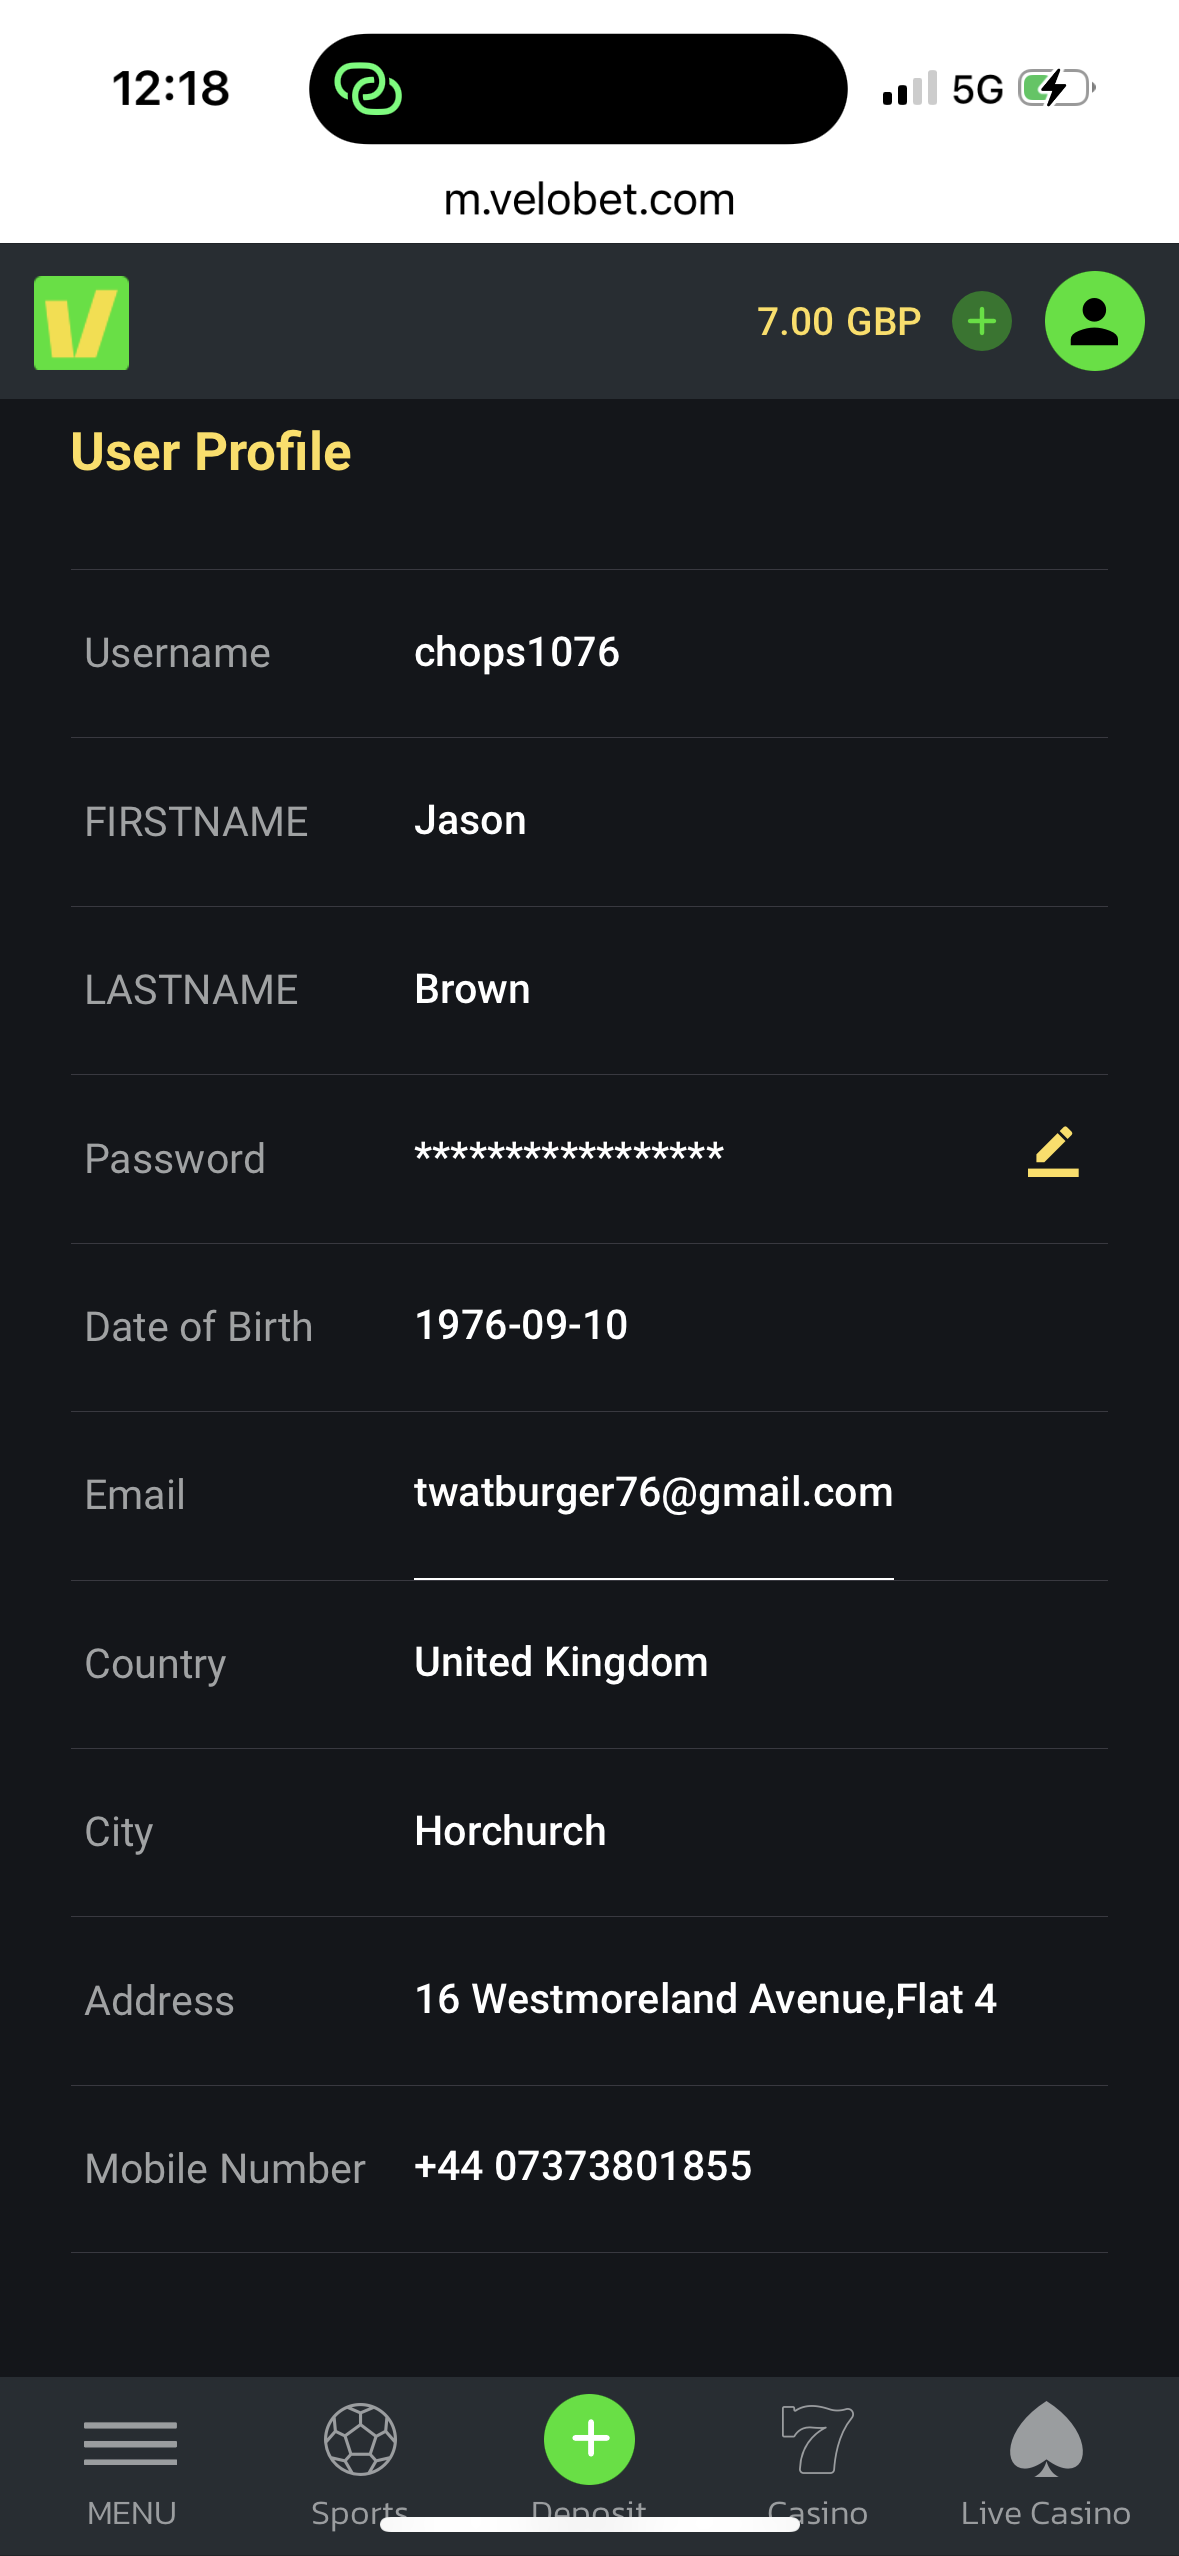
Task: Tap the email address field
Action: click(653, 1493)
